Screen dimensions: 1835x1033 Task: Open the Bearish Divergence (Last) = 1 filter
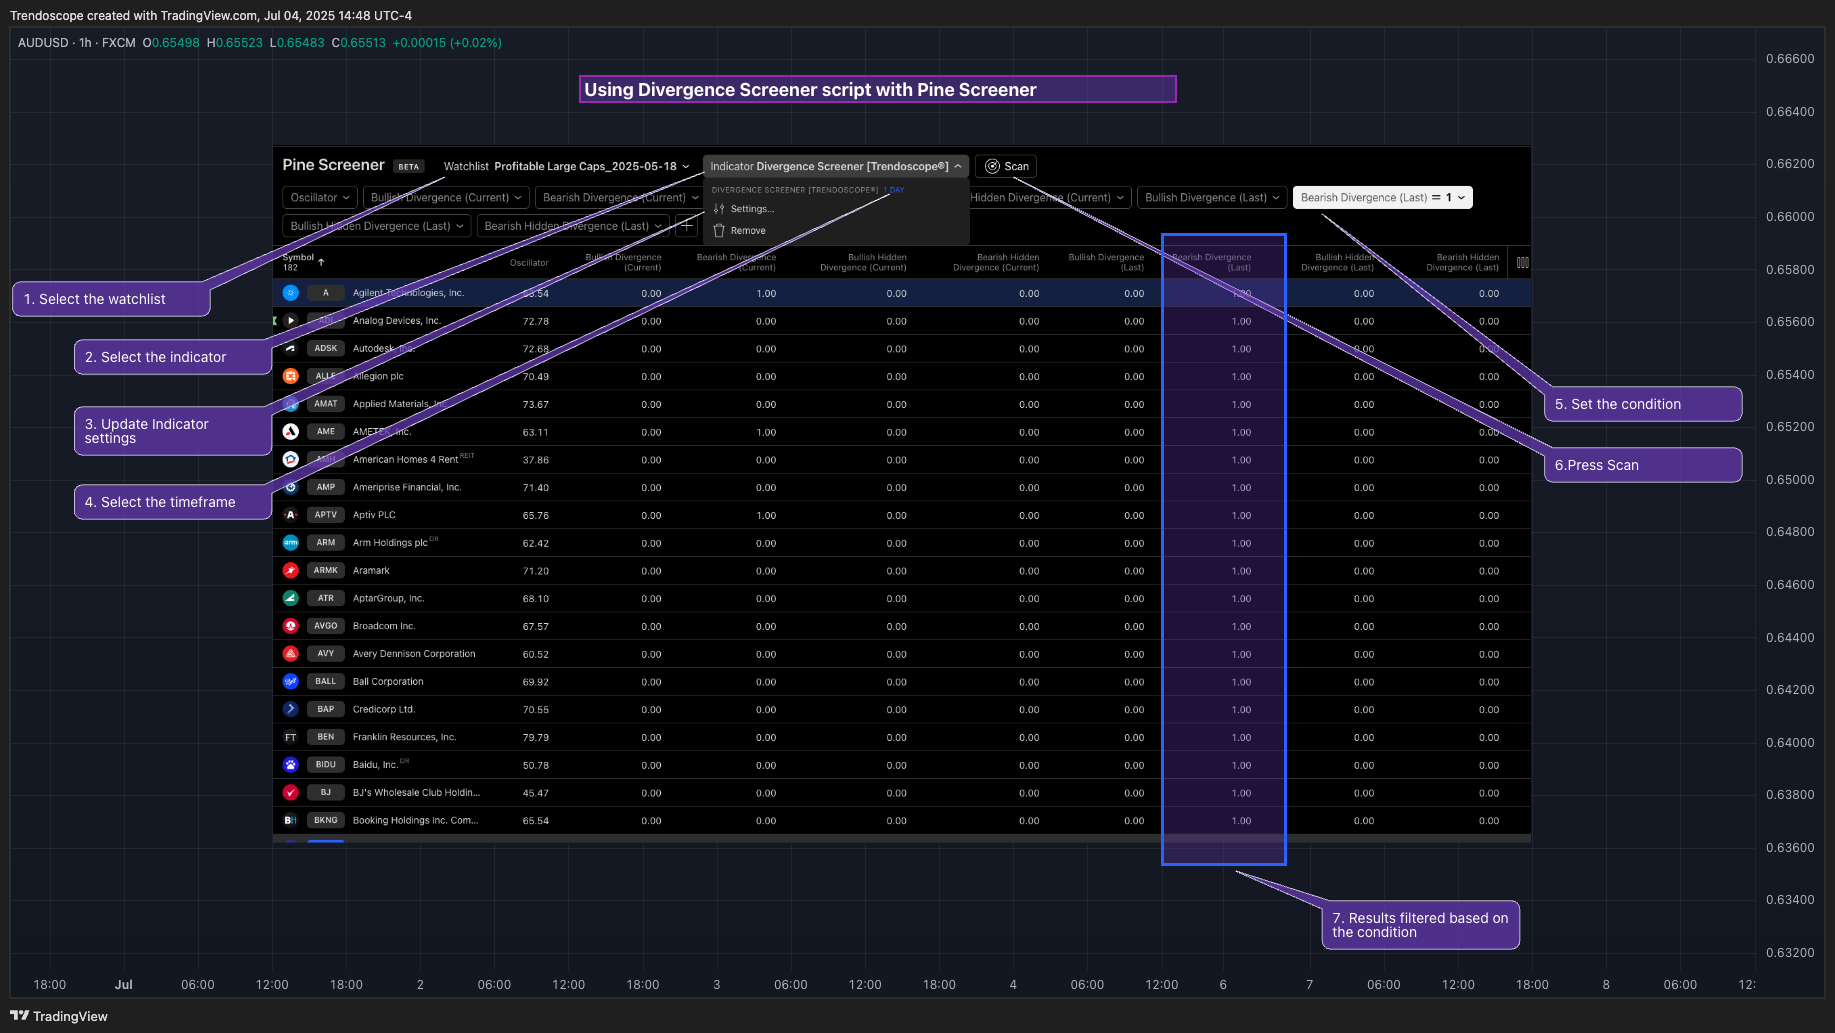(1382, 198)
